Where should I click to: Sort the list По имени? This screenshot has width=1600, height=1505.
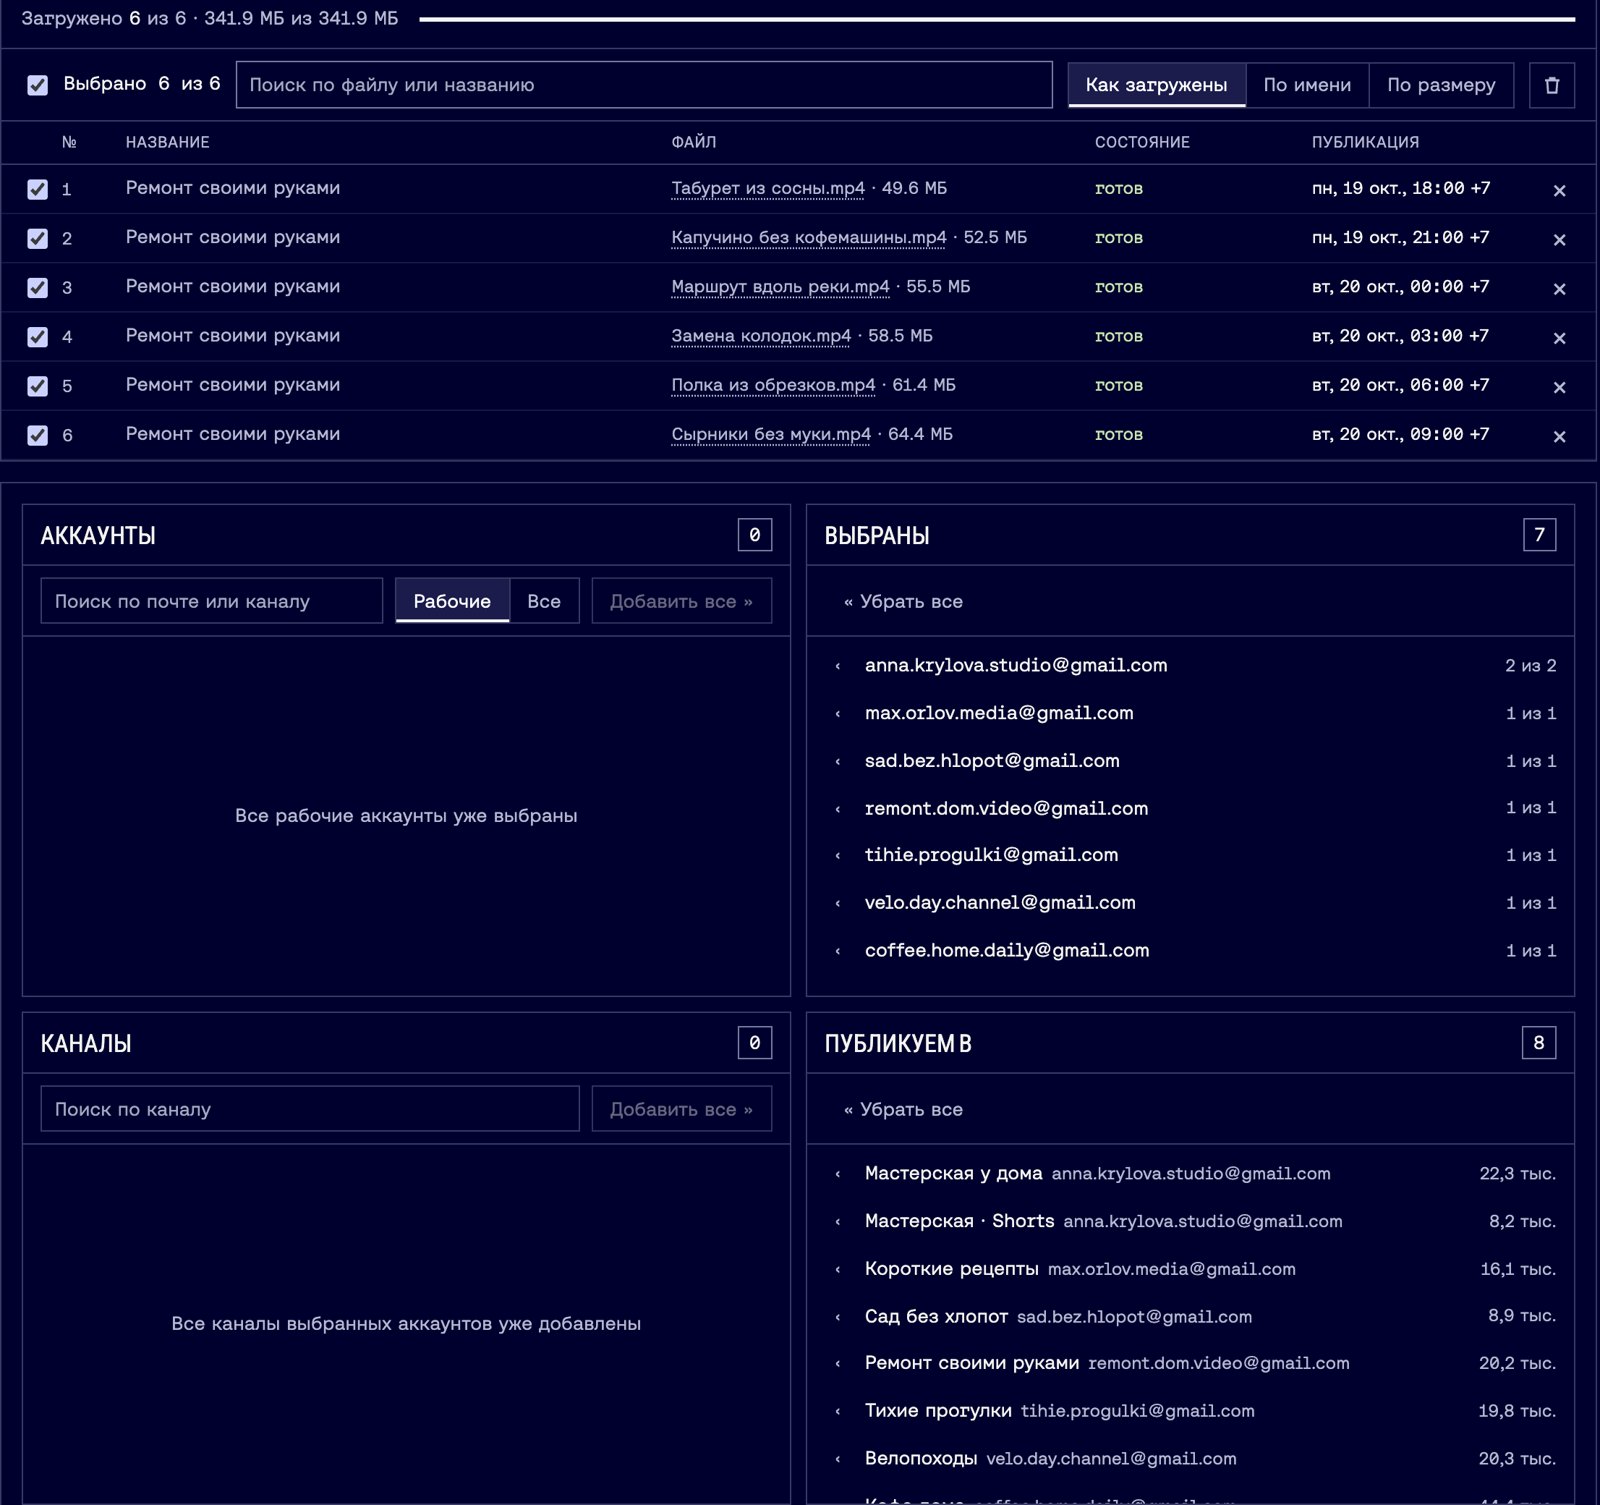pyautogui.click(x=1307, y=85)
